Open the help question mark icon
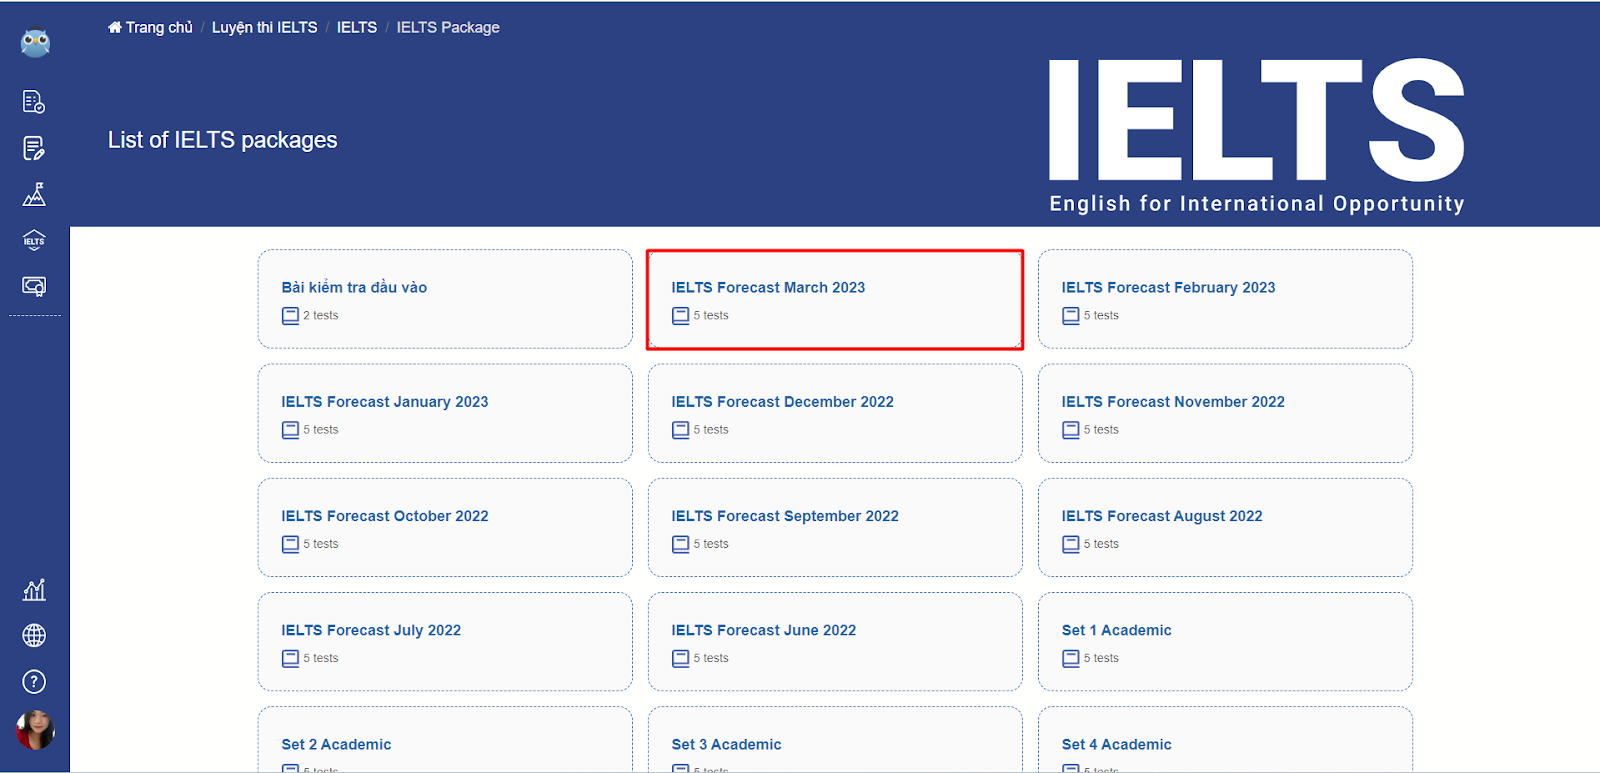The height and width of the screenshot is (773, 1600). click(x=34, y=682)
